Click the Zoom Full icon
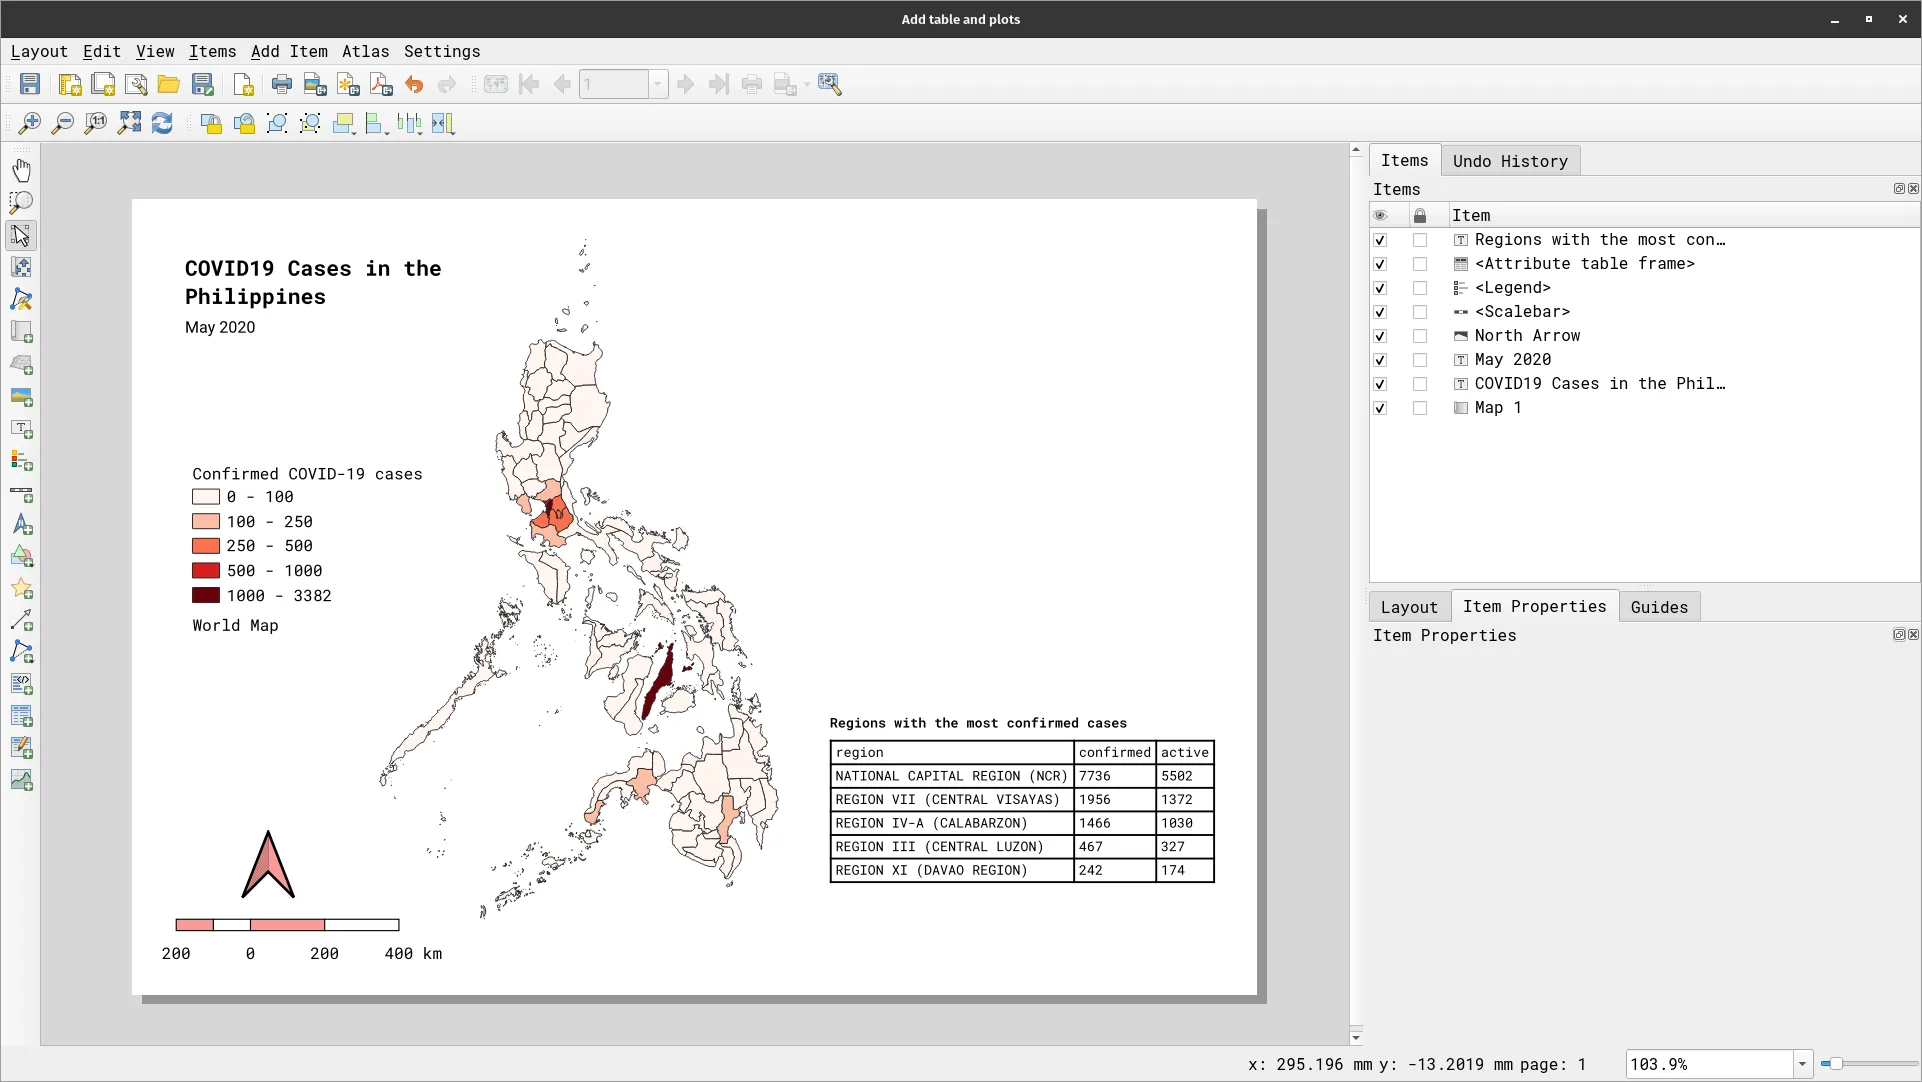Image resolution: width=1922 pixels, height=1082 pixels. pyautogui.click(x=129, y=124)
